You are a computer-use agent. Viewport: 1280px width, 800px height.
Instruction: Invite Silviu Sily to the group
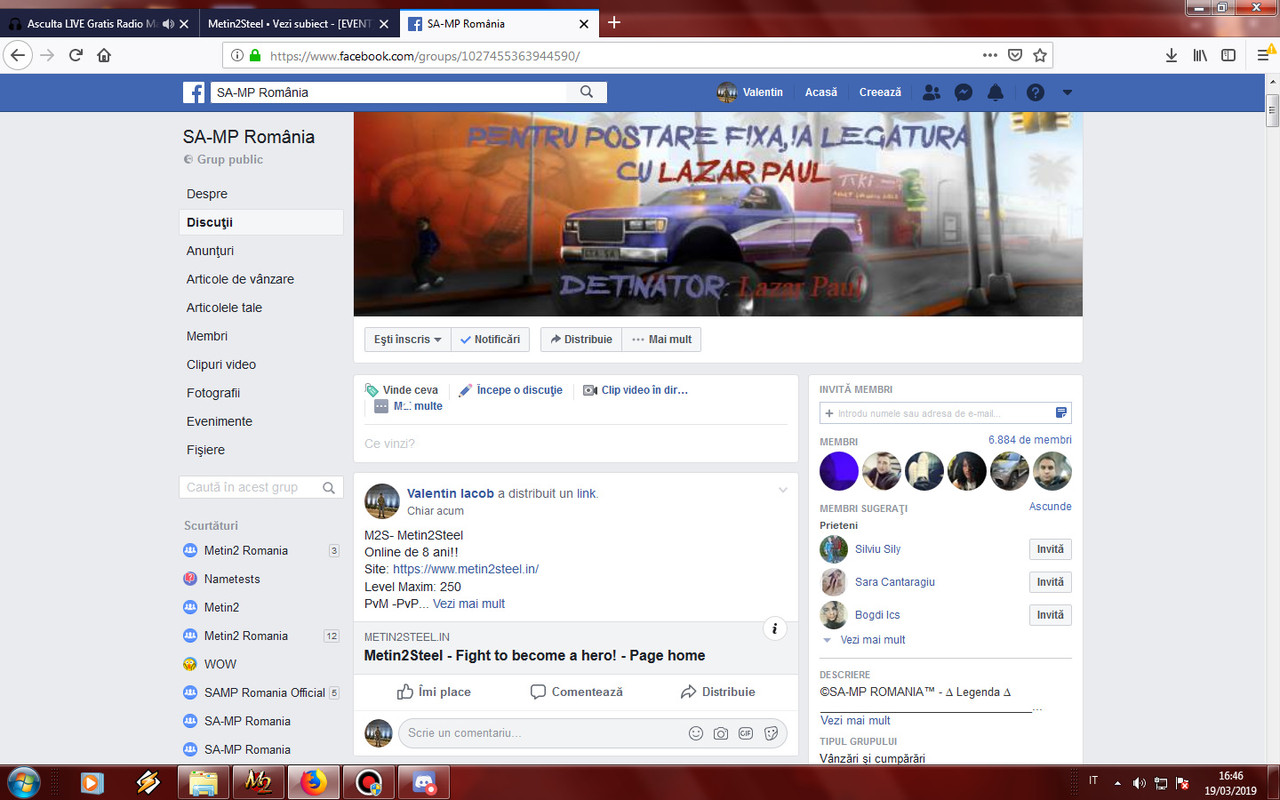(x=1050, y=549)
